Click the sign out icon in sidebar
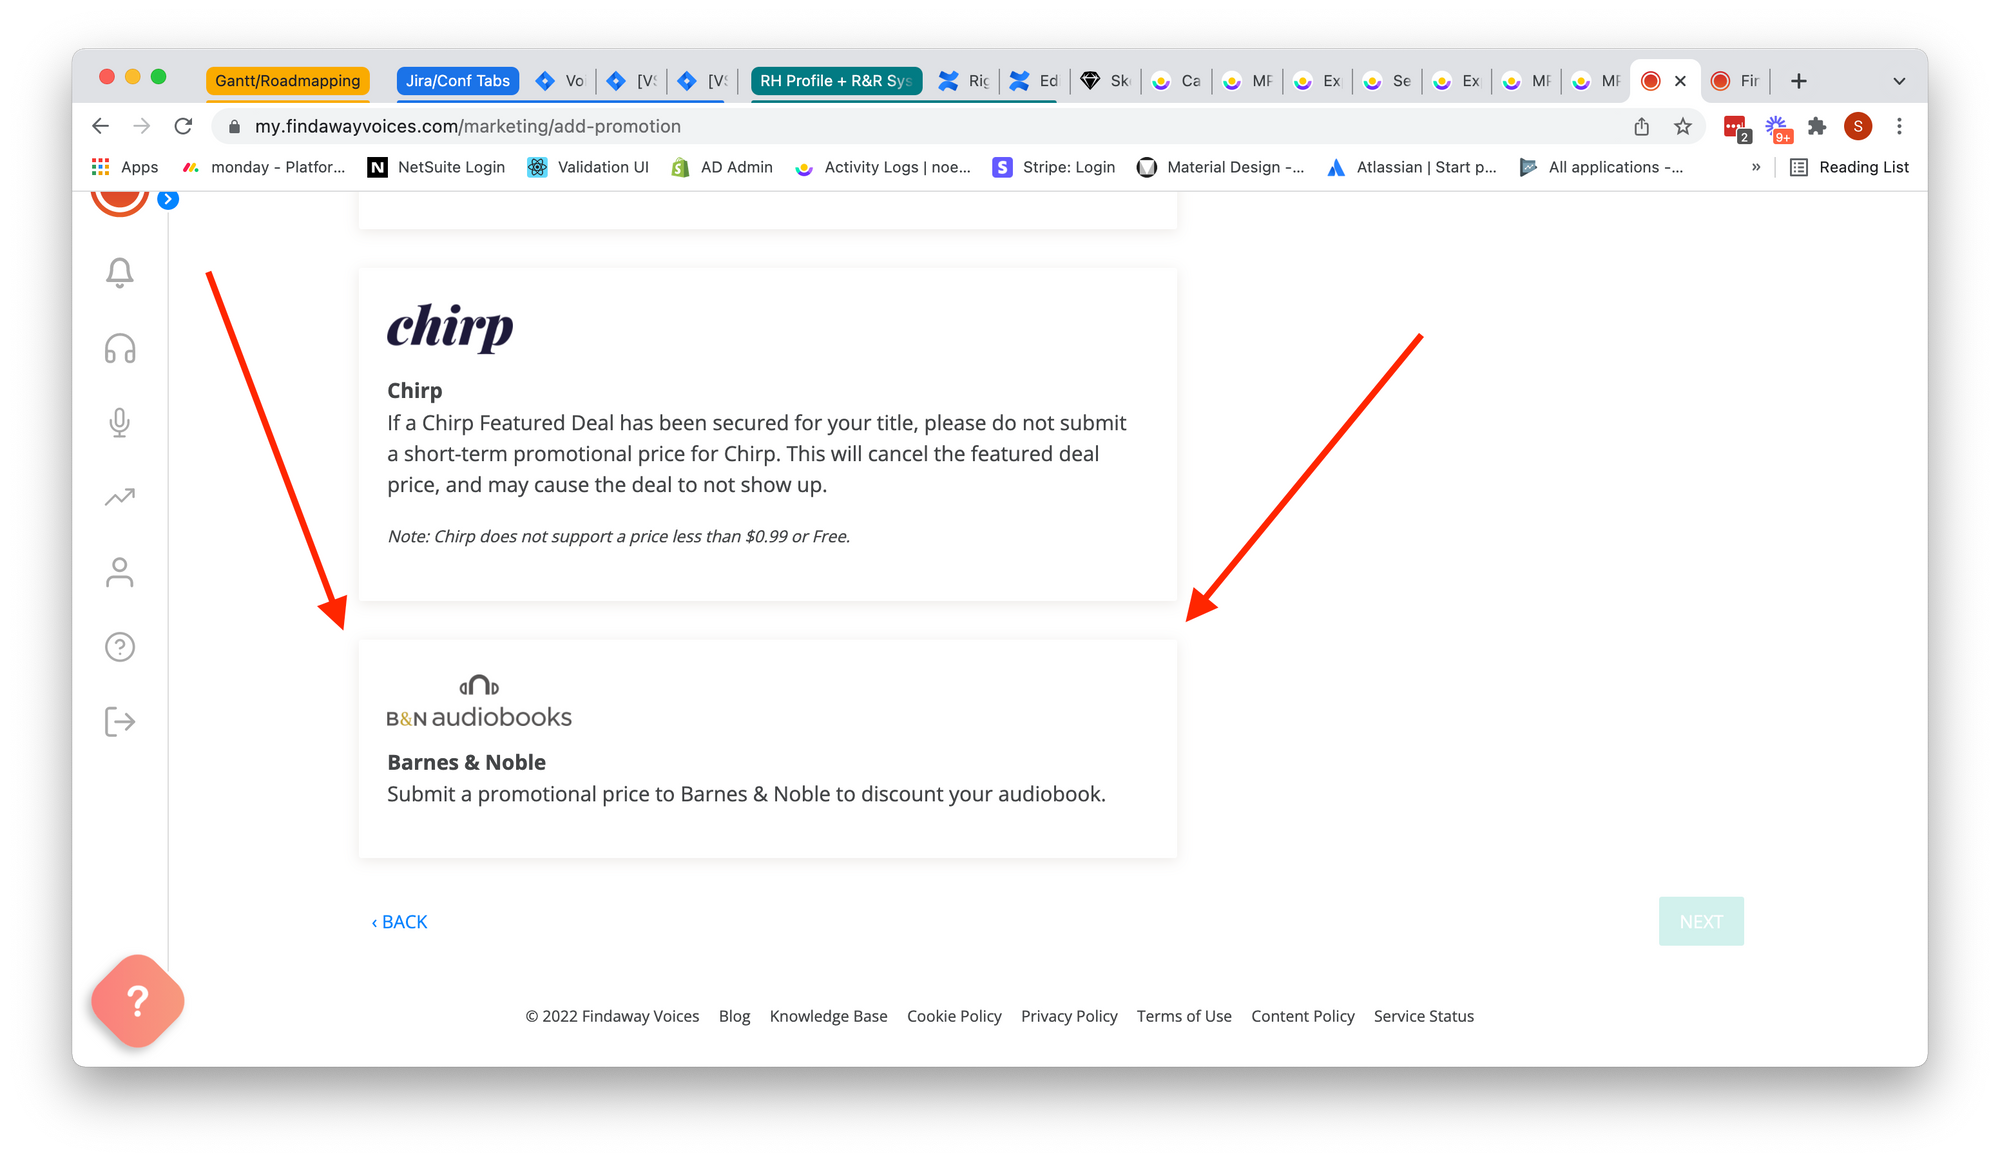This screenshot has height=1162, width=2000. click(x=120, y=721)
